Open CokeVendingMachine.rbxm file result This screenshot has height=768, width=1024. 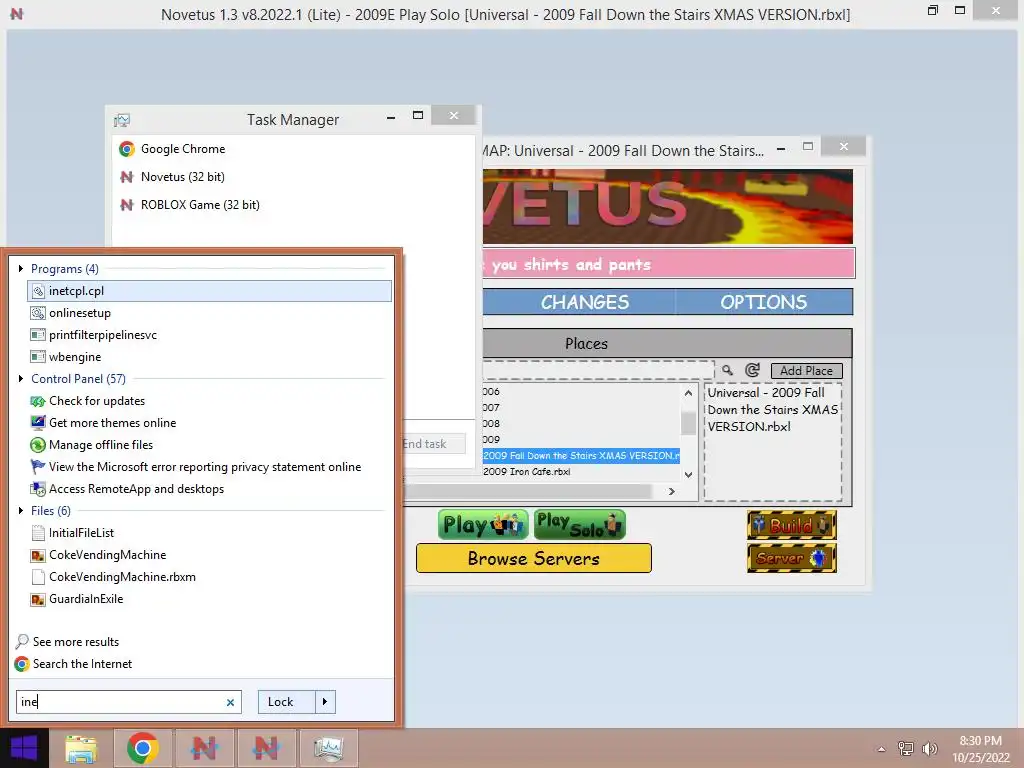122,577
